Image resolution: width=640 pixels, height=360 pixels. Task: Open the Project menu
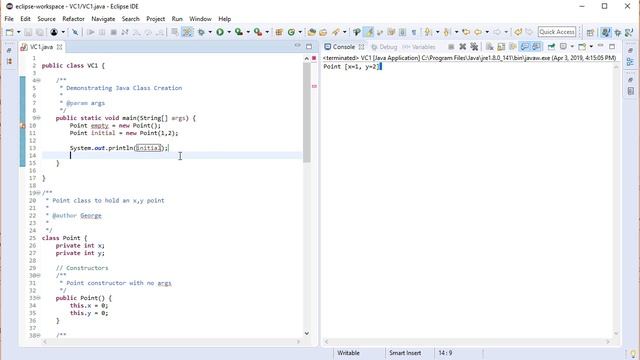[156, 19]
